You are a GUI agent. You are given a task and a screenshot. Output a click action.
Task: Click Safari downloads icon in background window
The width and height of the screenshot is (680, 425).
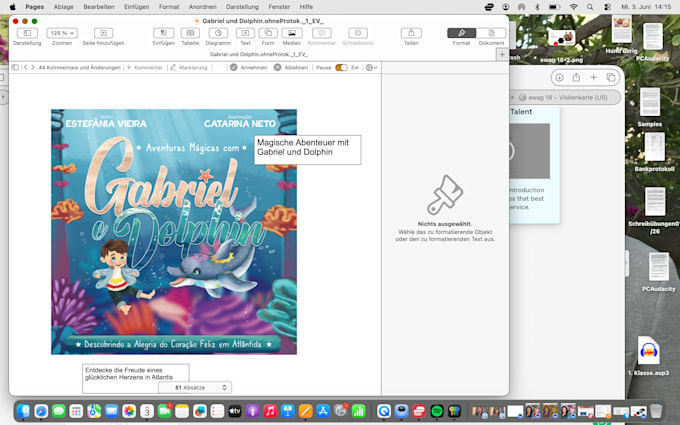coord(559,78)
